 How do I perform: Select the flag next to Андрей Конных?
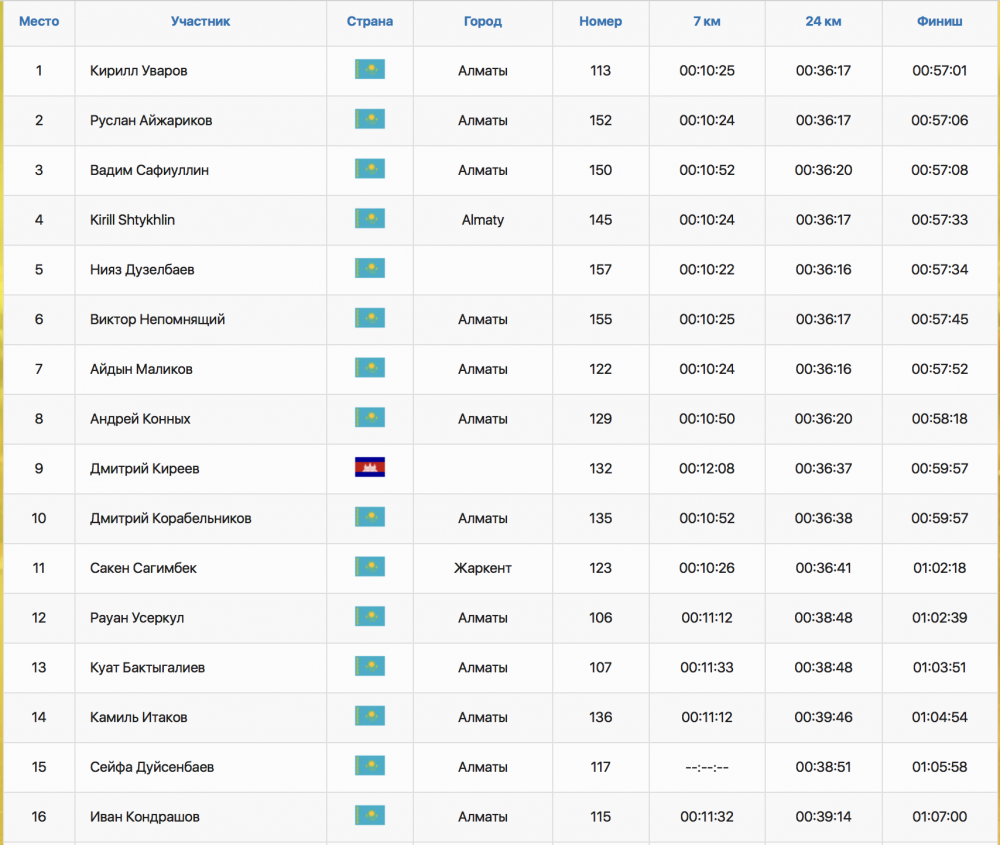(370, 418)
